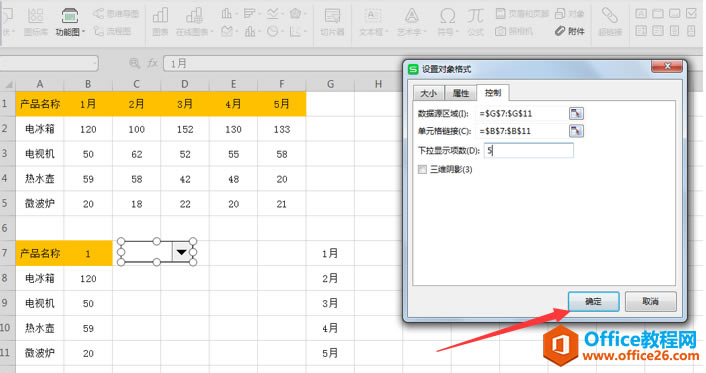Open the 艺术字 WordArt menu
This screenshot has width=706, height=373.
click(x=411, y=22)
